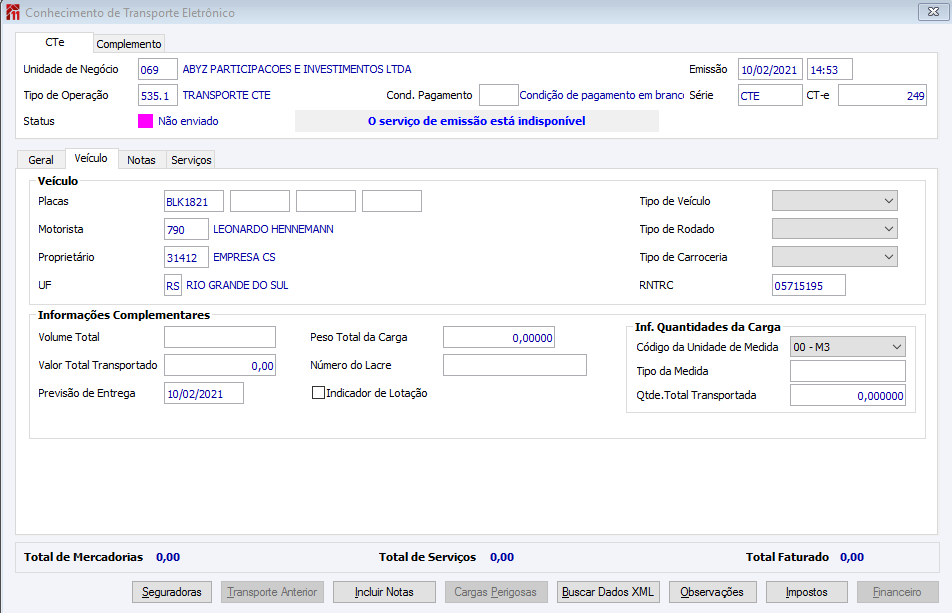Click the Motorista code field 790

[186, 229]
